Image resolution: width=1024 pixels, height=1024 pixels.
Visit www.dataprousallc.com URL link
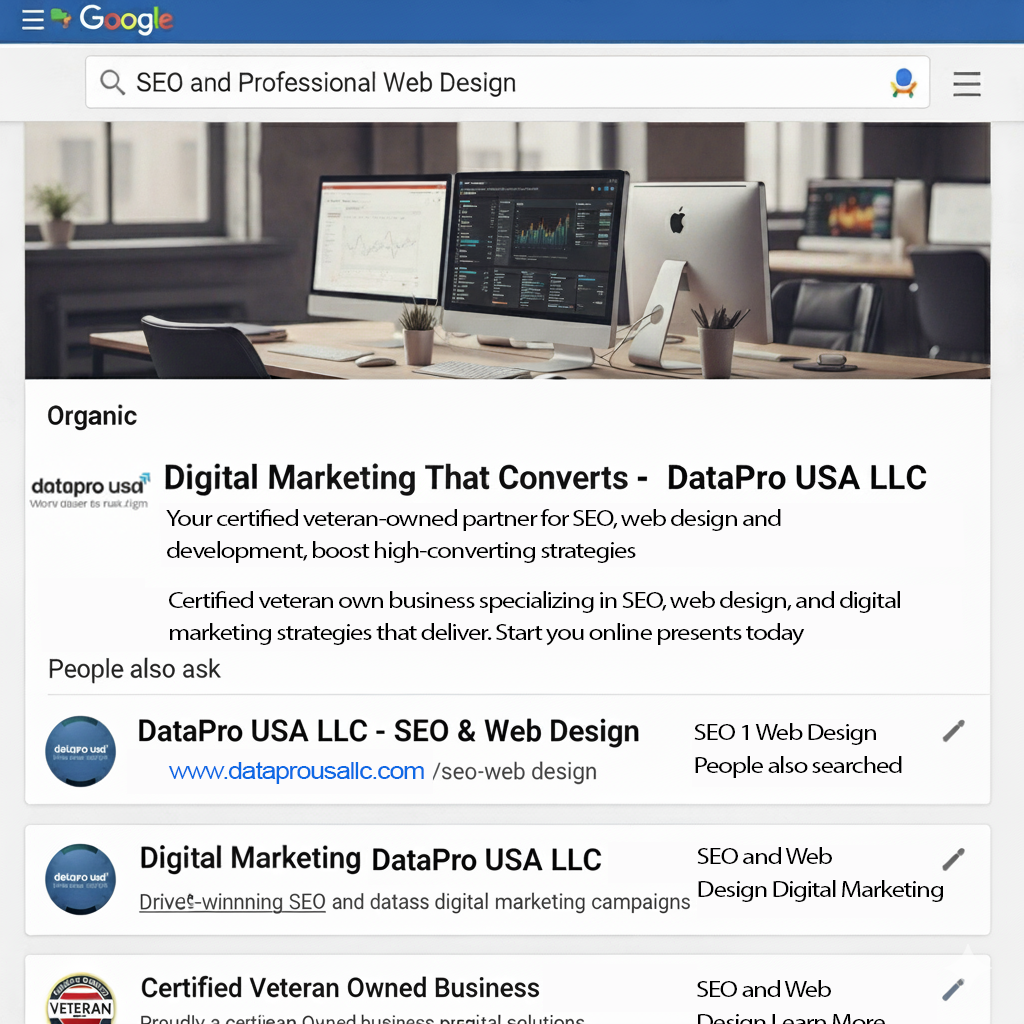pos(297,771)
